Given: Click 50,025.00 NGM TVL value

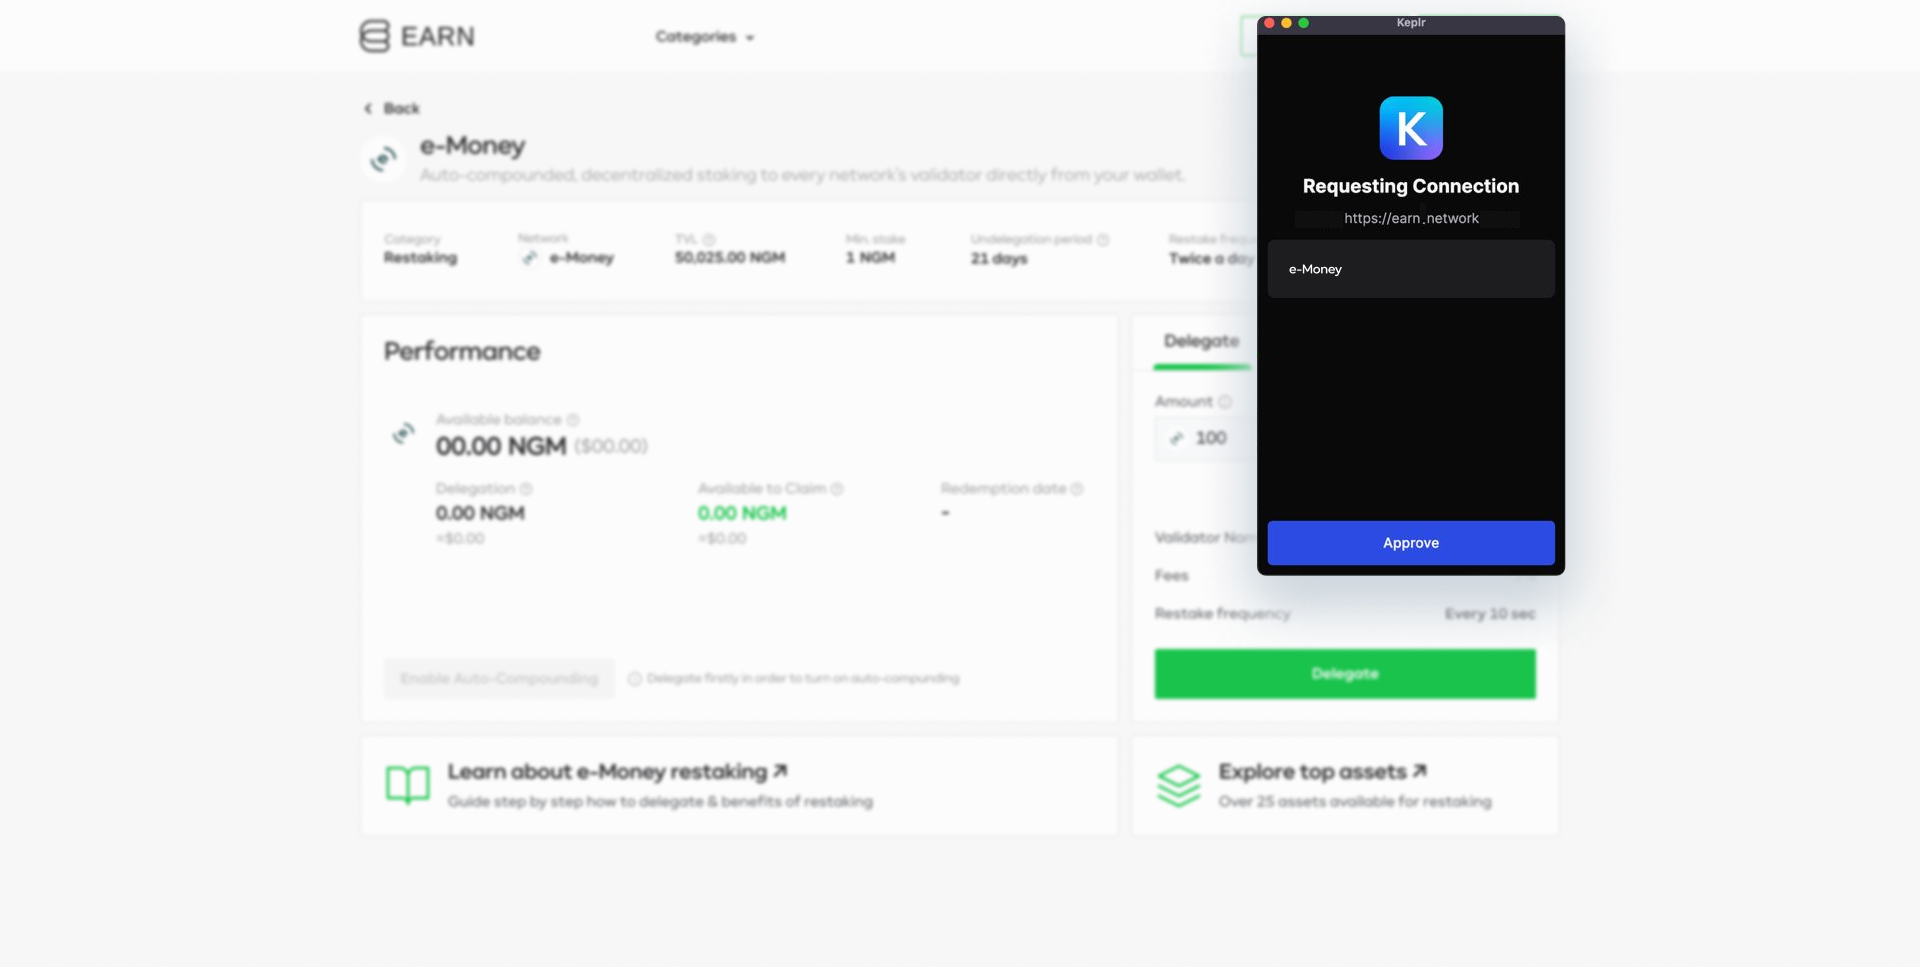Looking at the screenshot, I should [x=730, y=258].
